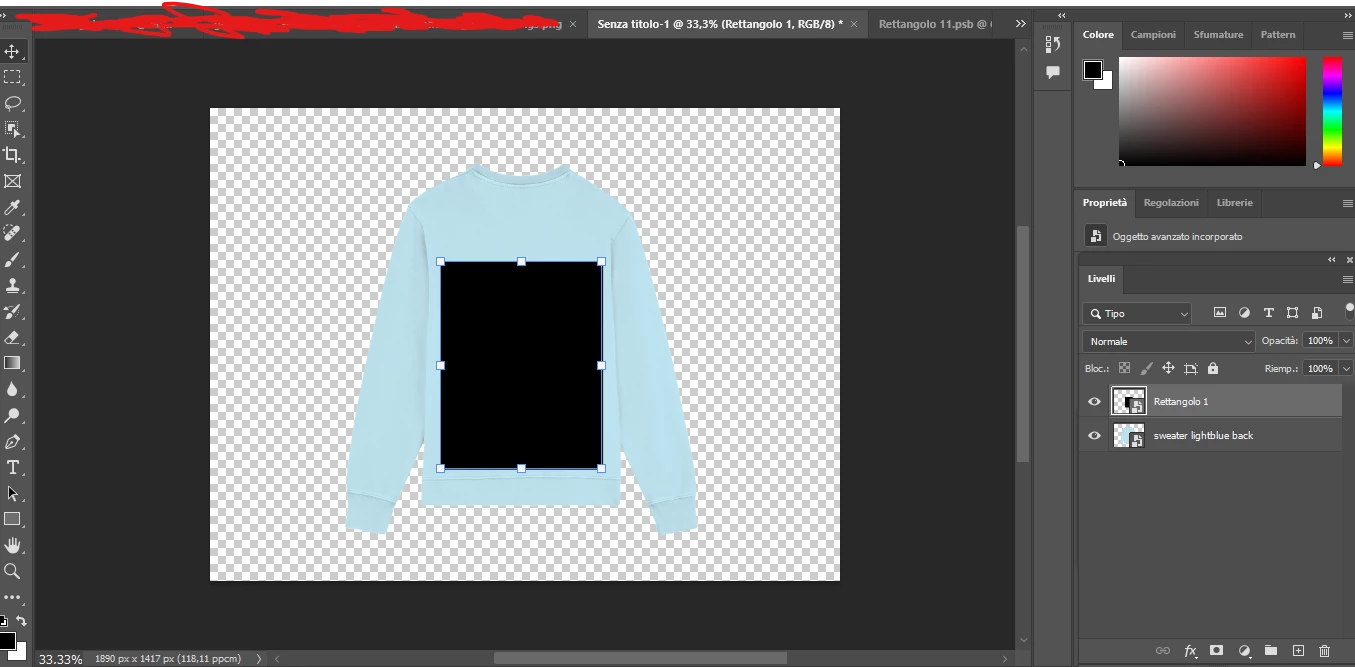This screenshot has height=667, width=1355.
Task: Click the link layers icon
Action: (1162, 651)
